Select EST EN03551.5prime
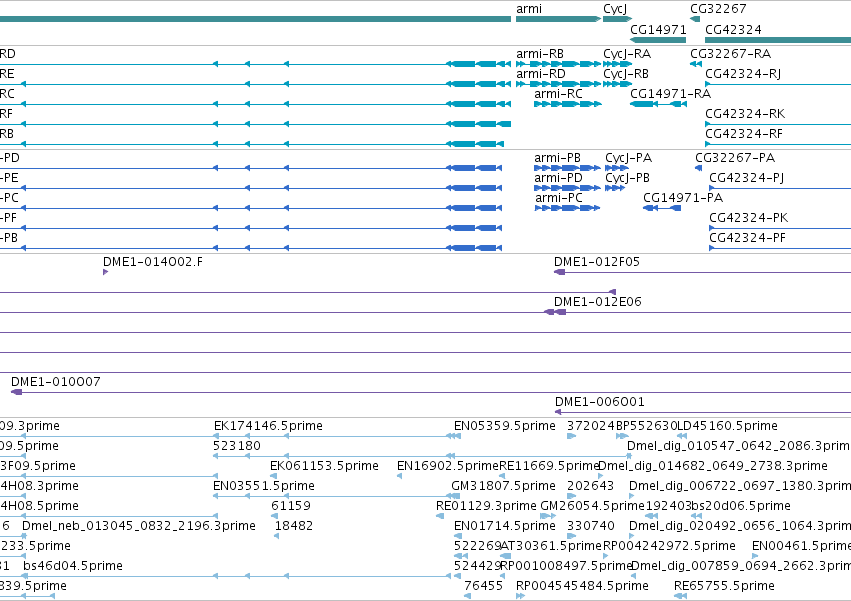Image resolution: width=851 pixels, height=601 pixels. (264, 486)
